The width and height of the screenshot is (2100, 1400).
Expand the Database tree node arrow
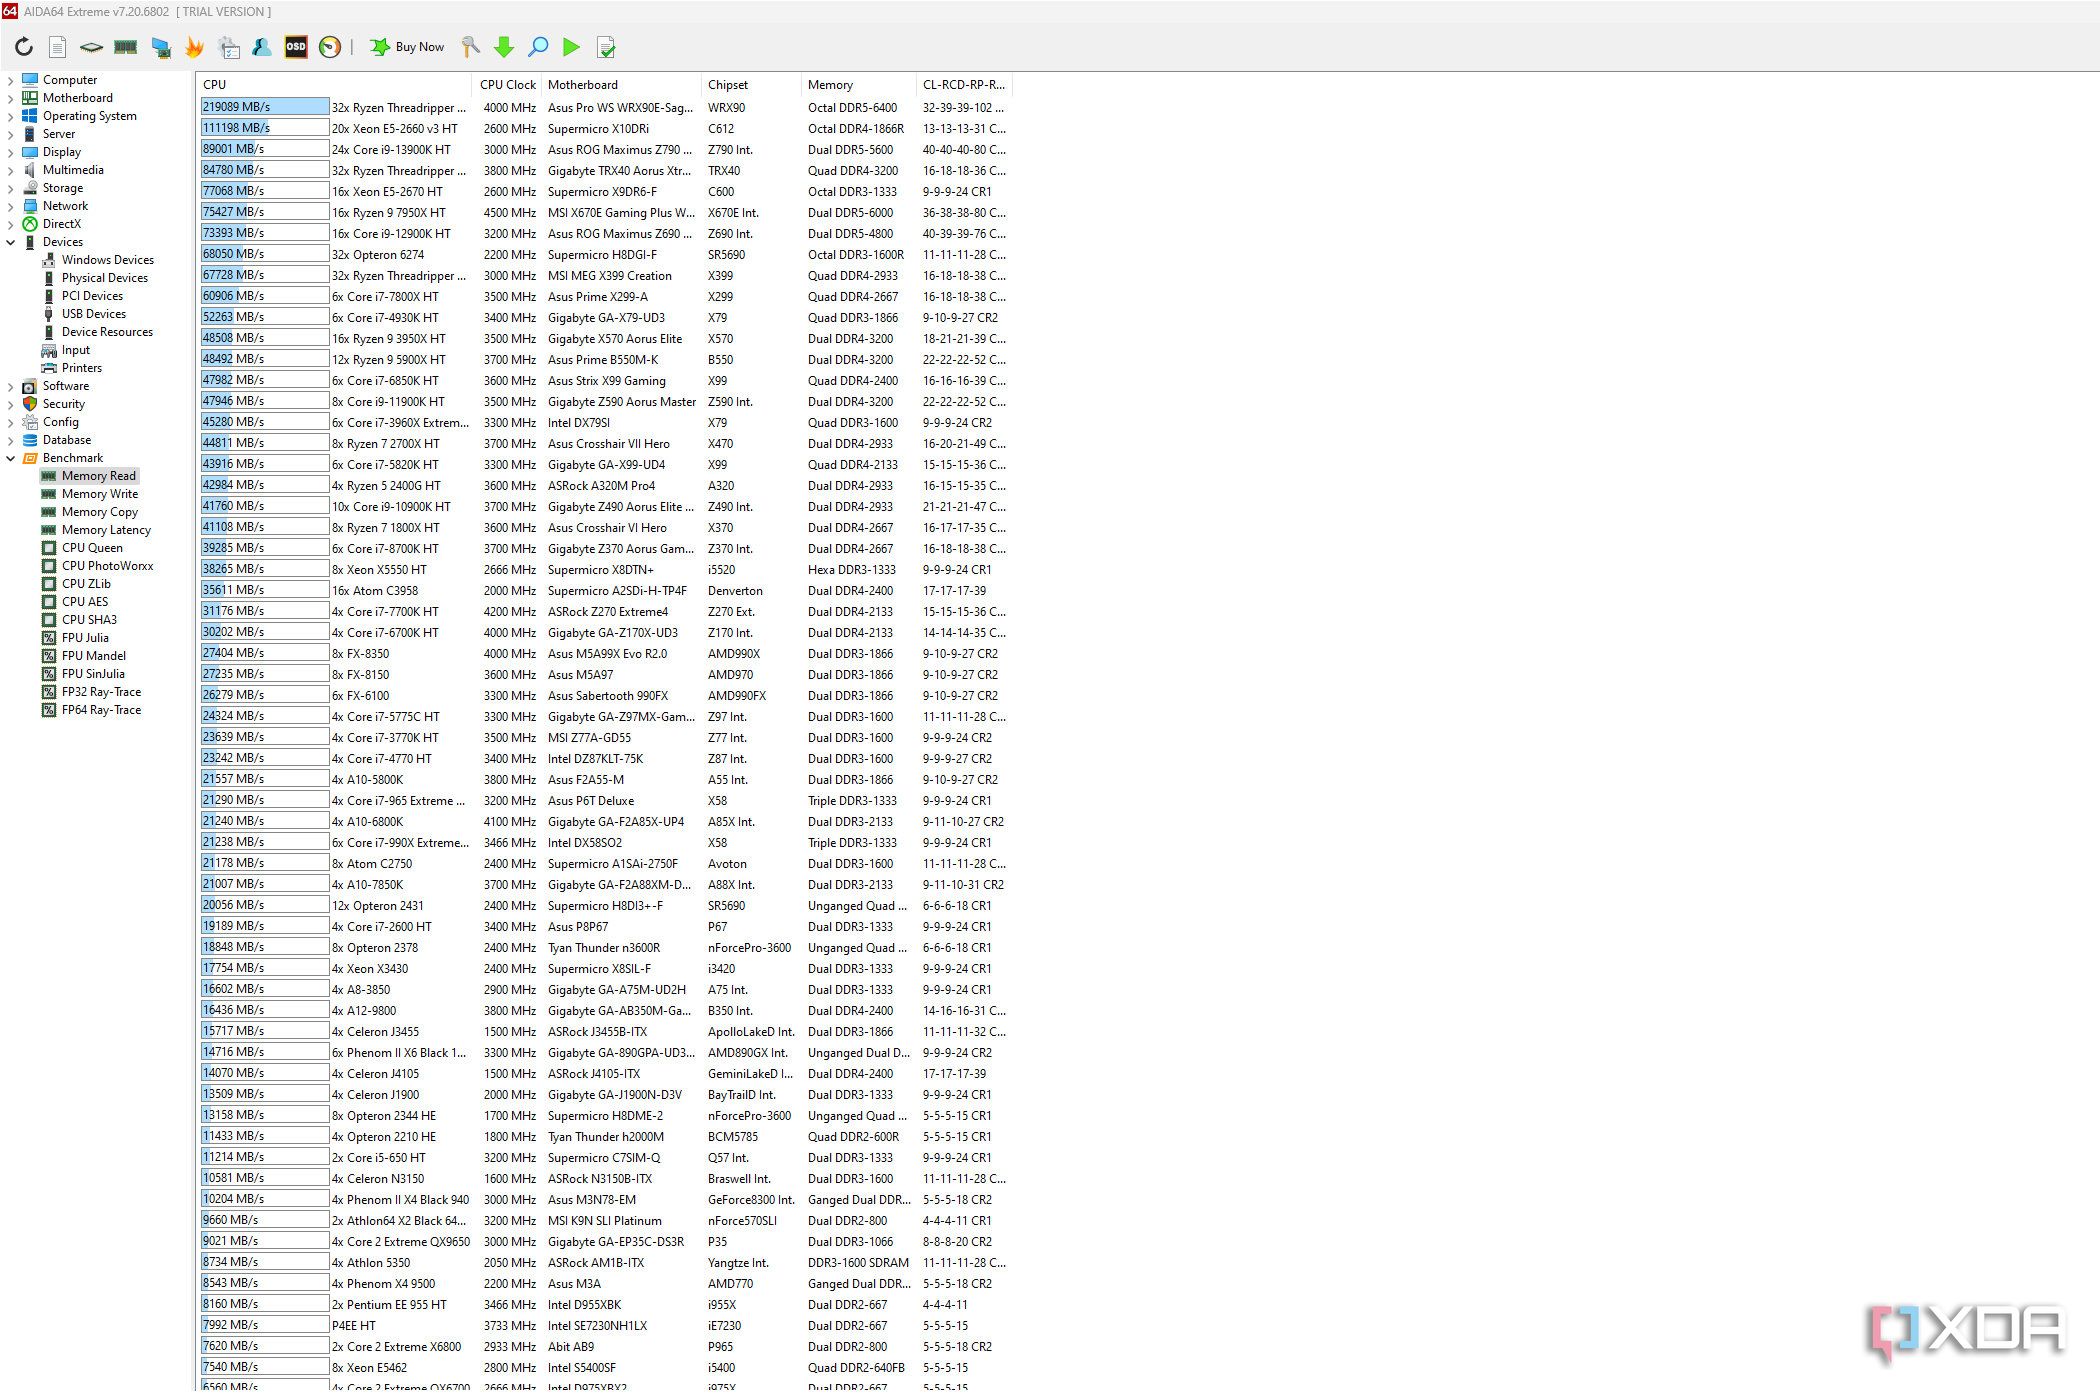10,440
